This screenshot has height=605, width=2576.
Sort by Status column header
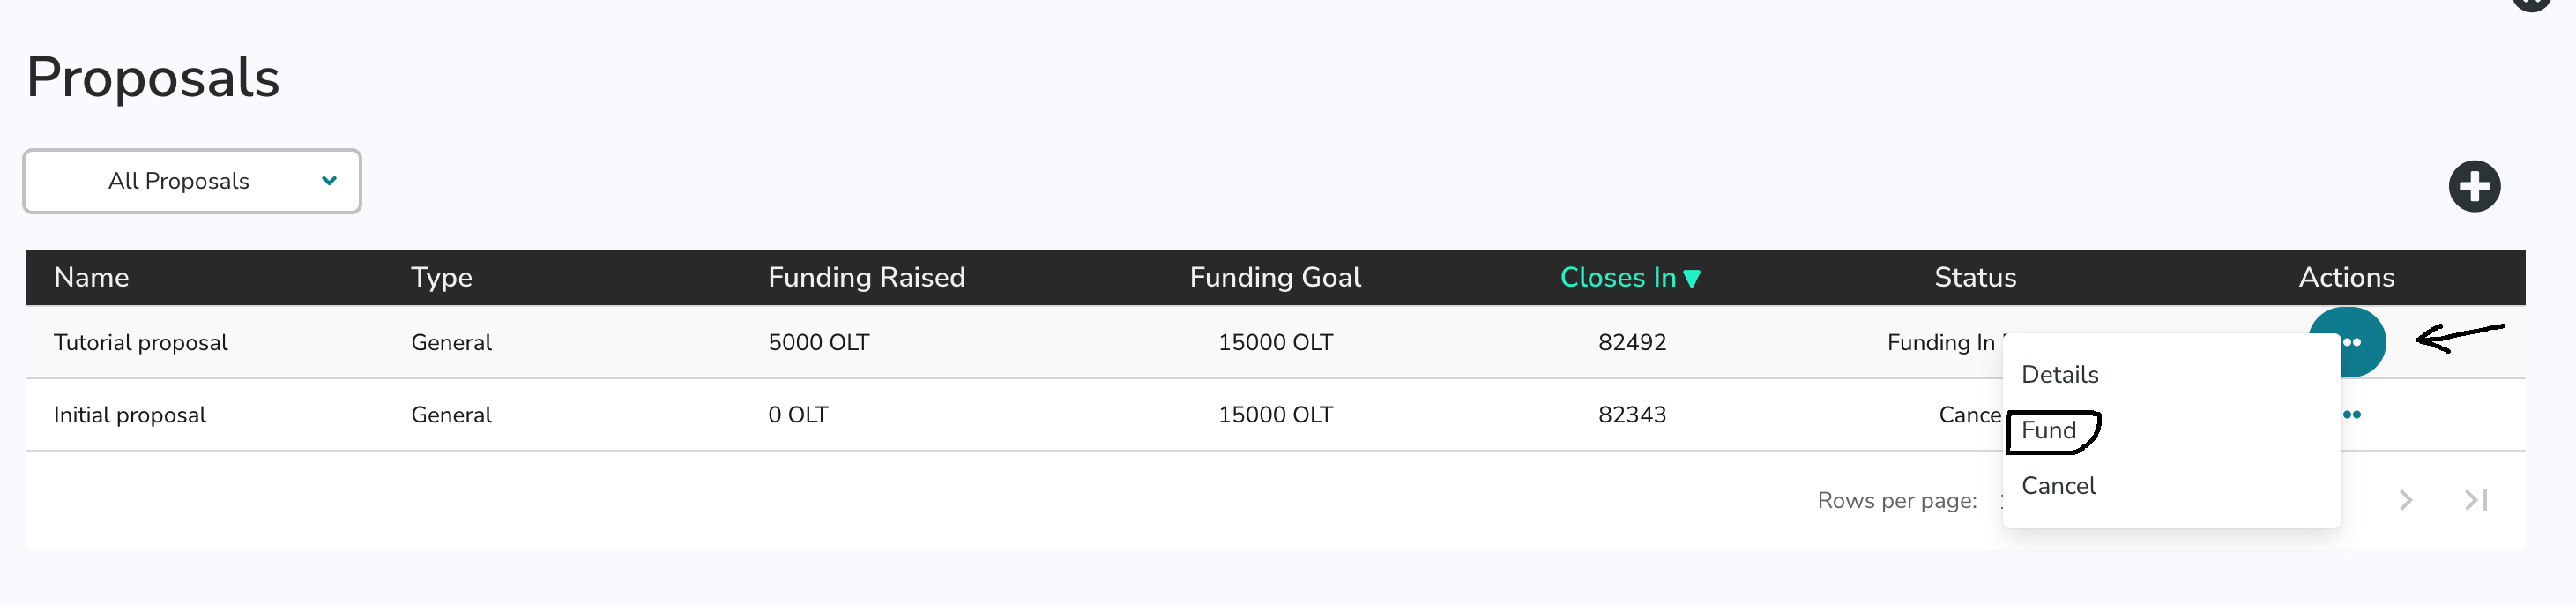tap(1975, 277)
